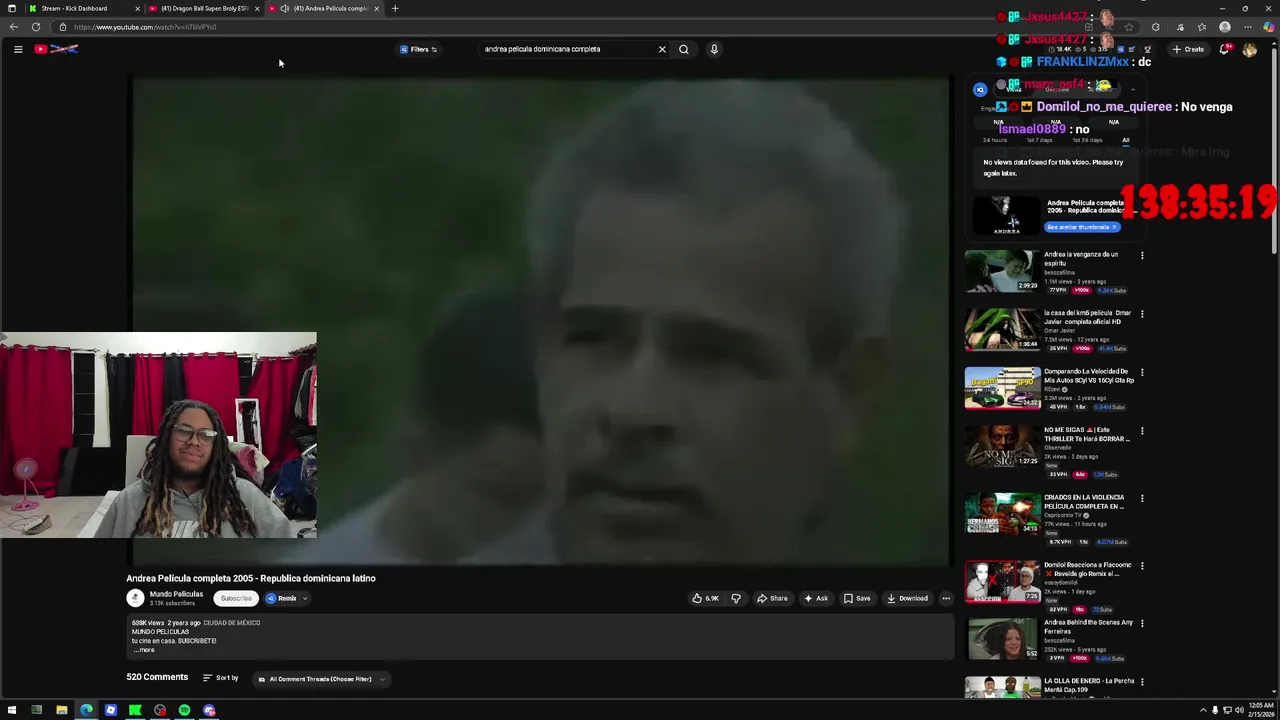This screenshot has width=1280, height=720.
Task: Open the Ask AI button
Action: pyautogui.click(x=816, y=598)
